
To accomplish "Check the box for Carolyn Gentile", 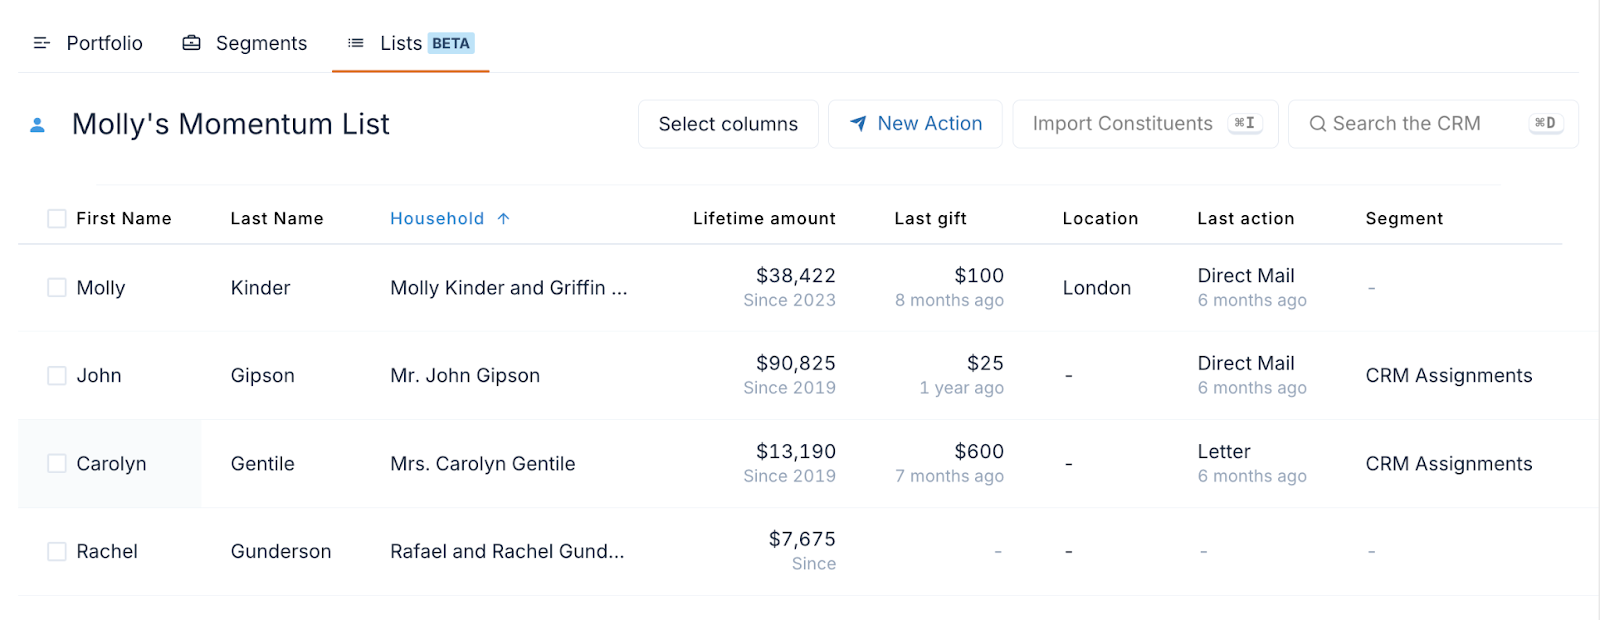I will click(x=57, y=464).
